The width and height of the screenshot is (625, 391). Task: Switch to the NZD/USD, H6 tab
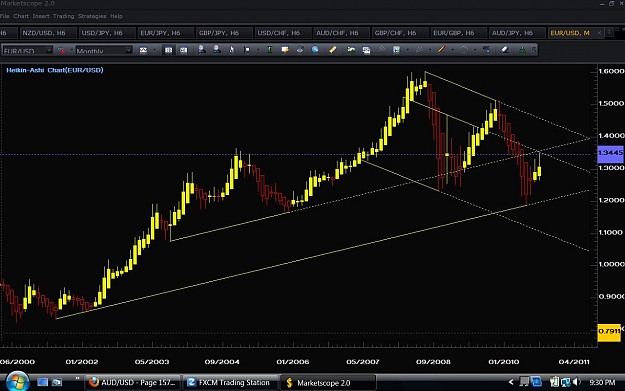[x=47, y=33]
